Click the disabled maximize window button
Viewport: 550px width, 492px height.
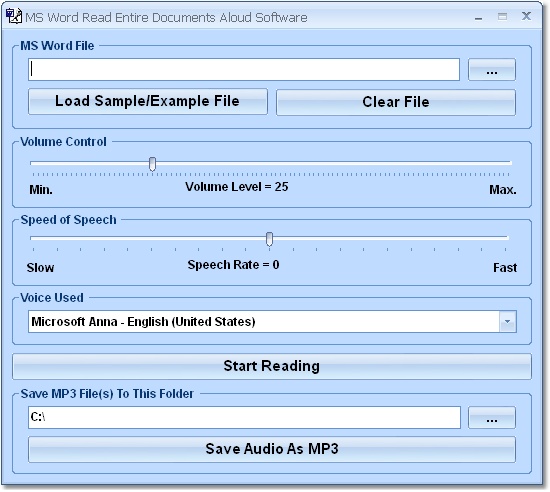502,16
